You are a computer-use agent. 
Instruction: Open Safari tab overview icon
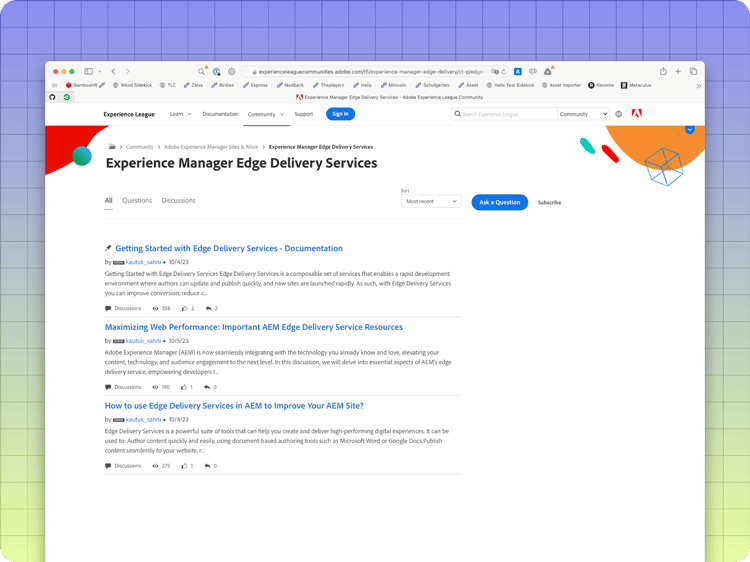(693, 72)
